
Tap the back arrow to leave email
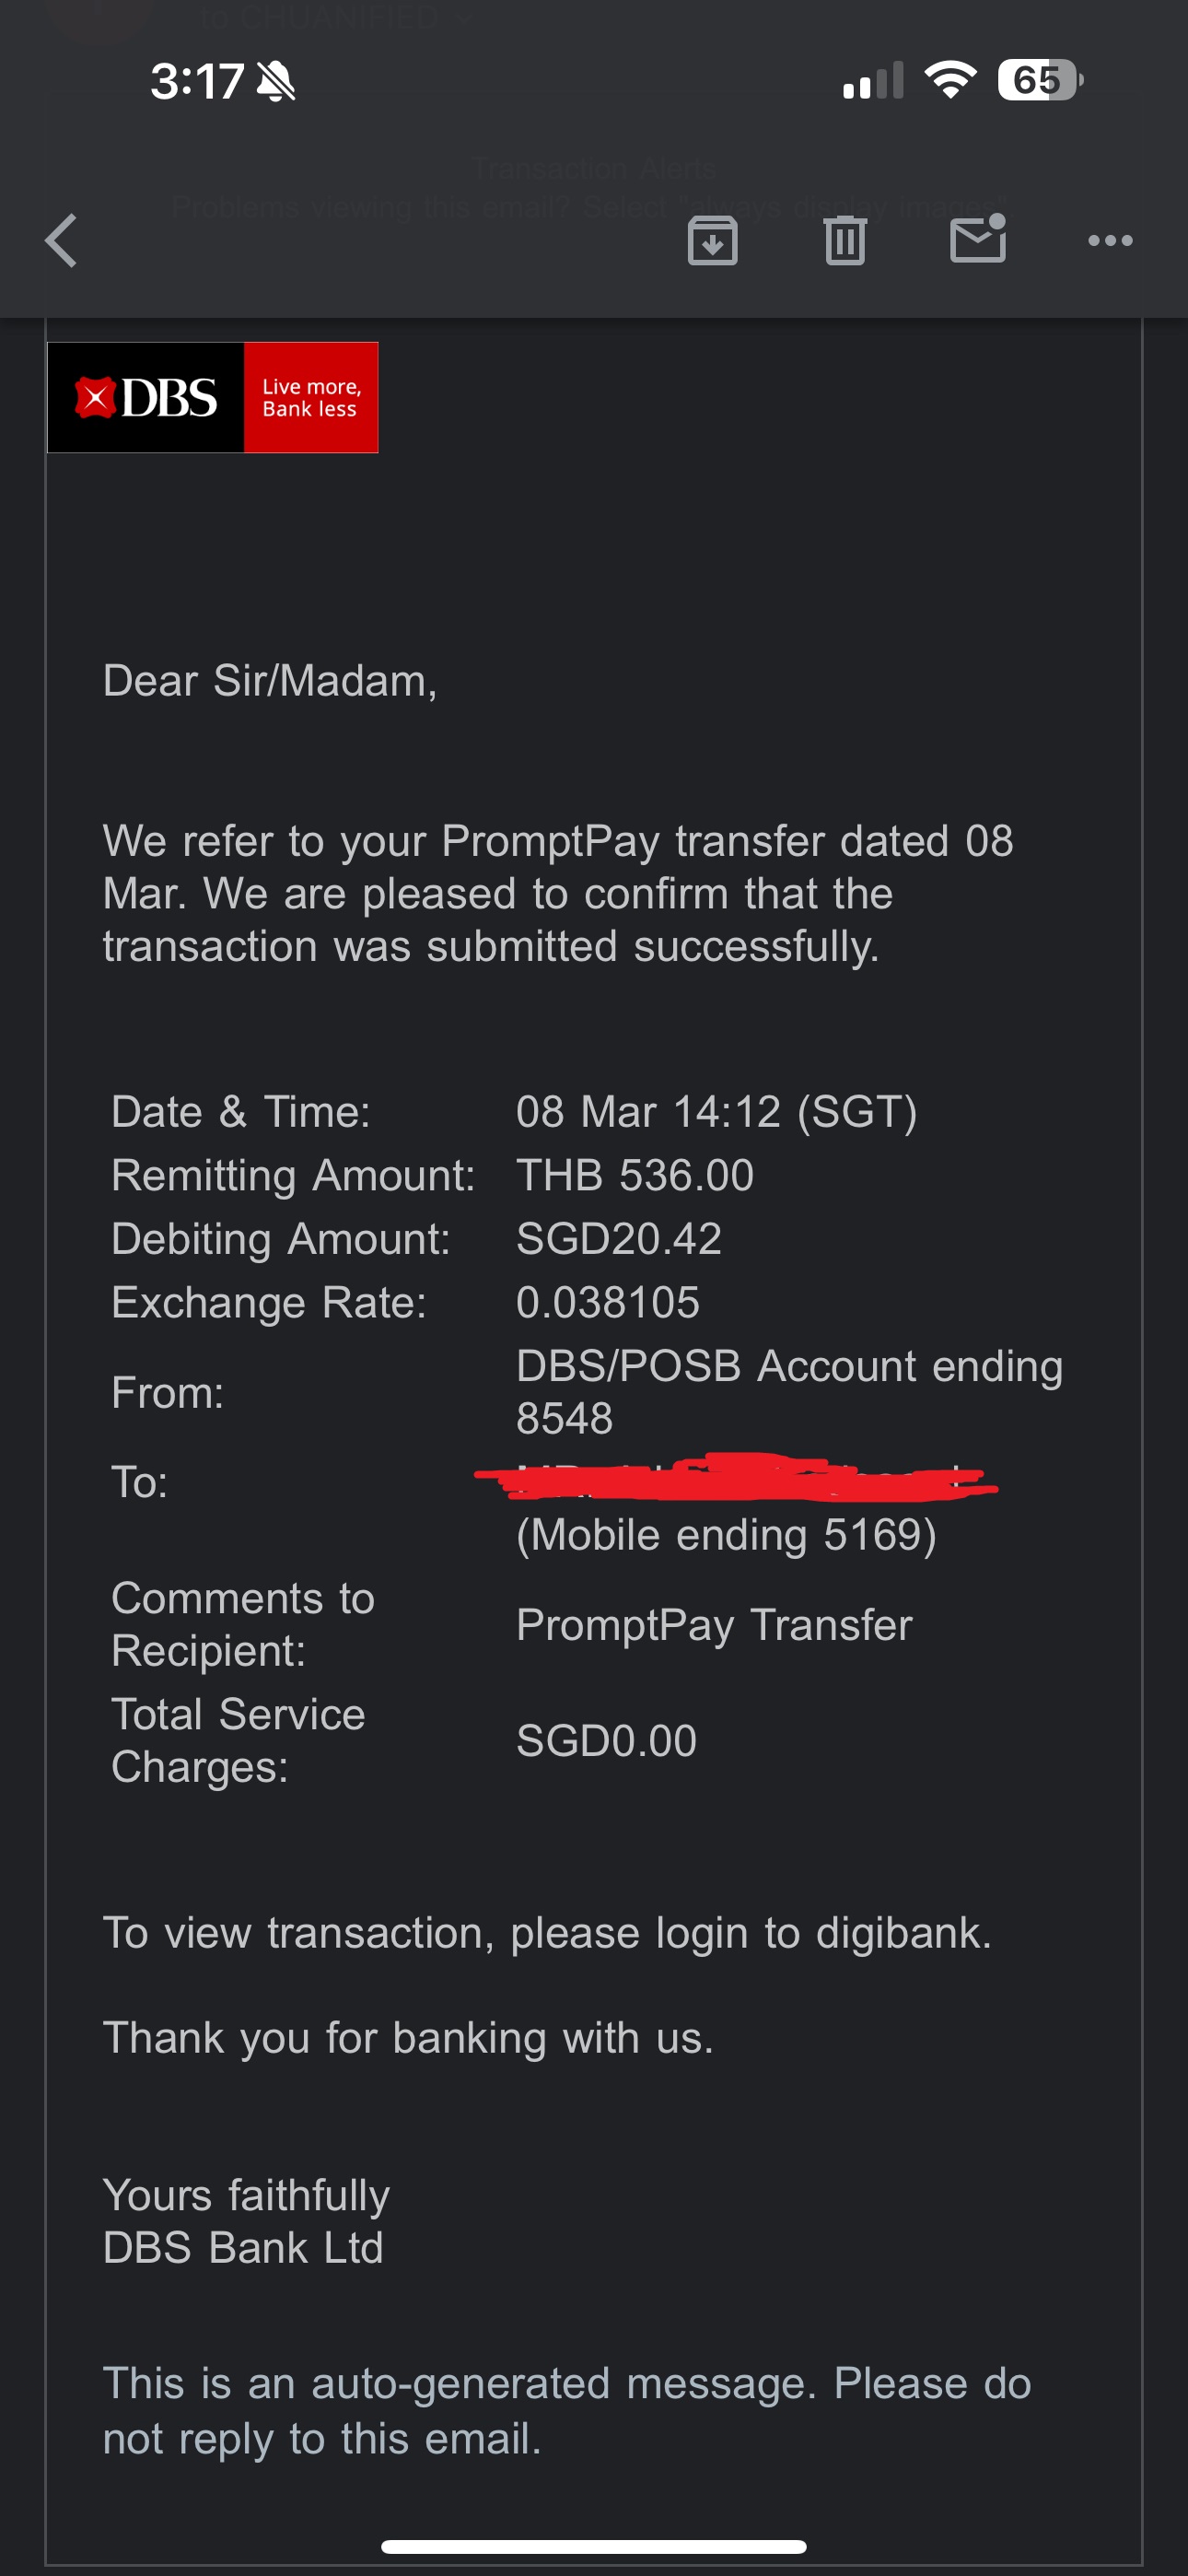coord(62,241)
